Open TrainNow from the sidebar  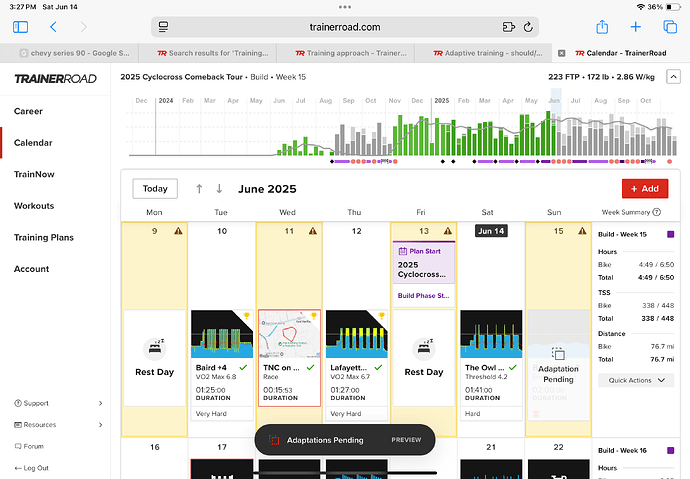(34, 174)
